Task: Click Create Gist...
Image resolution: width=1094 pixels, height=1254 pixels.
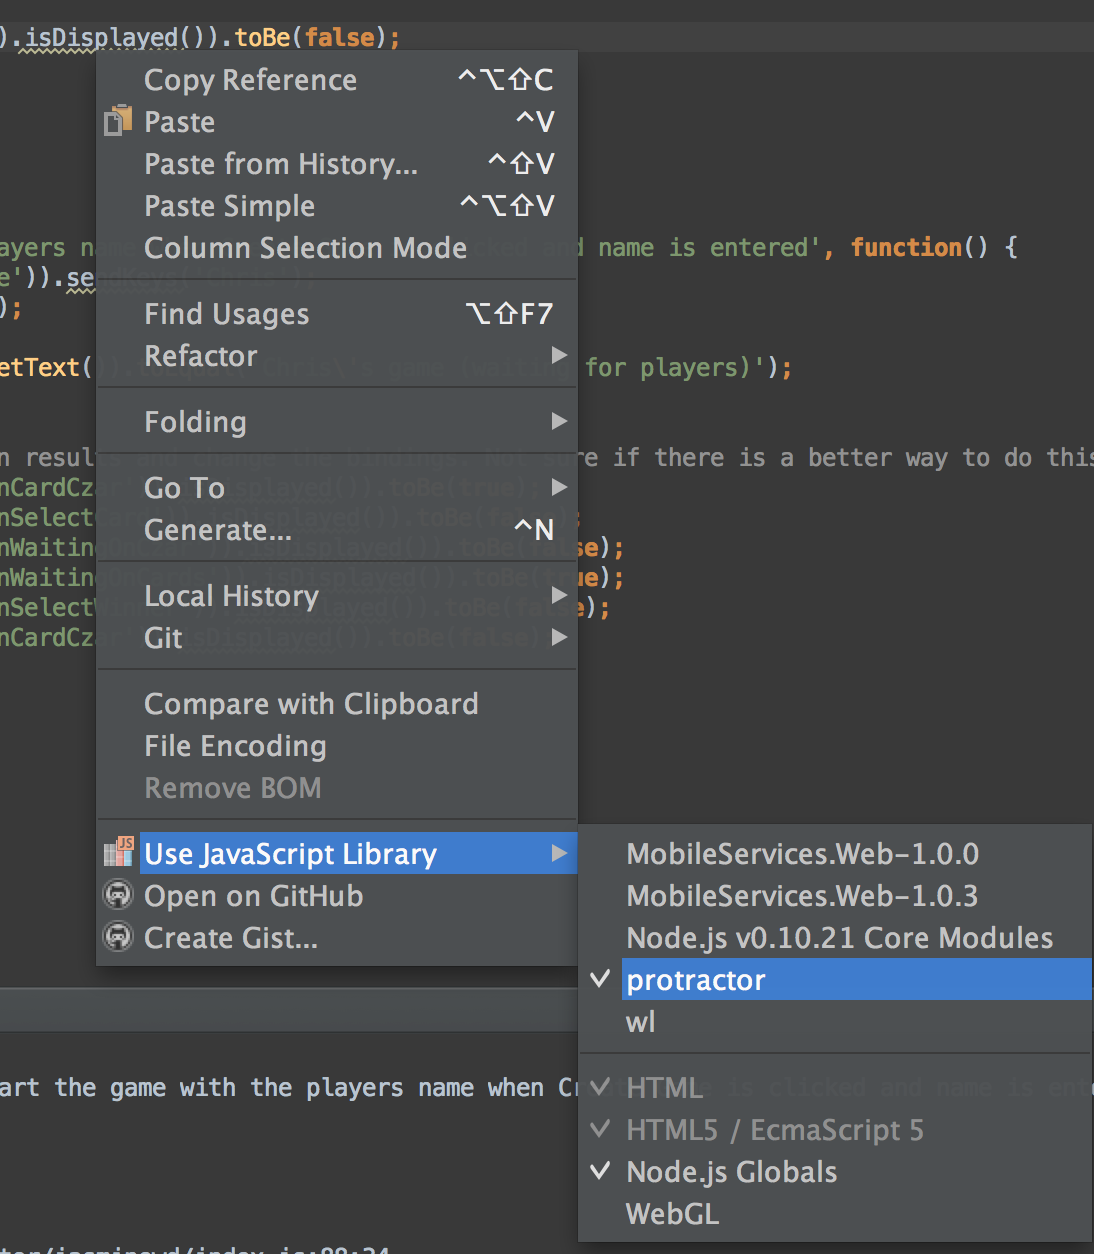Action: [230, 937]
